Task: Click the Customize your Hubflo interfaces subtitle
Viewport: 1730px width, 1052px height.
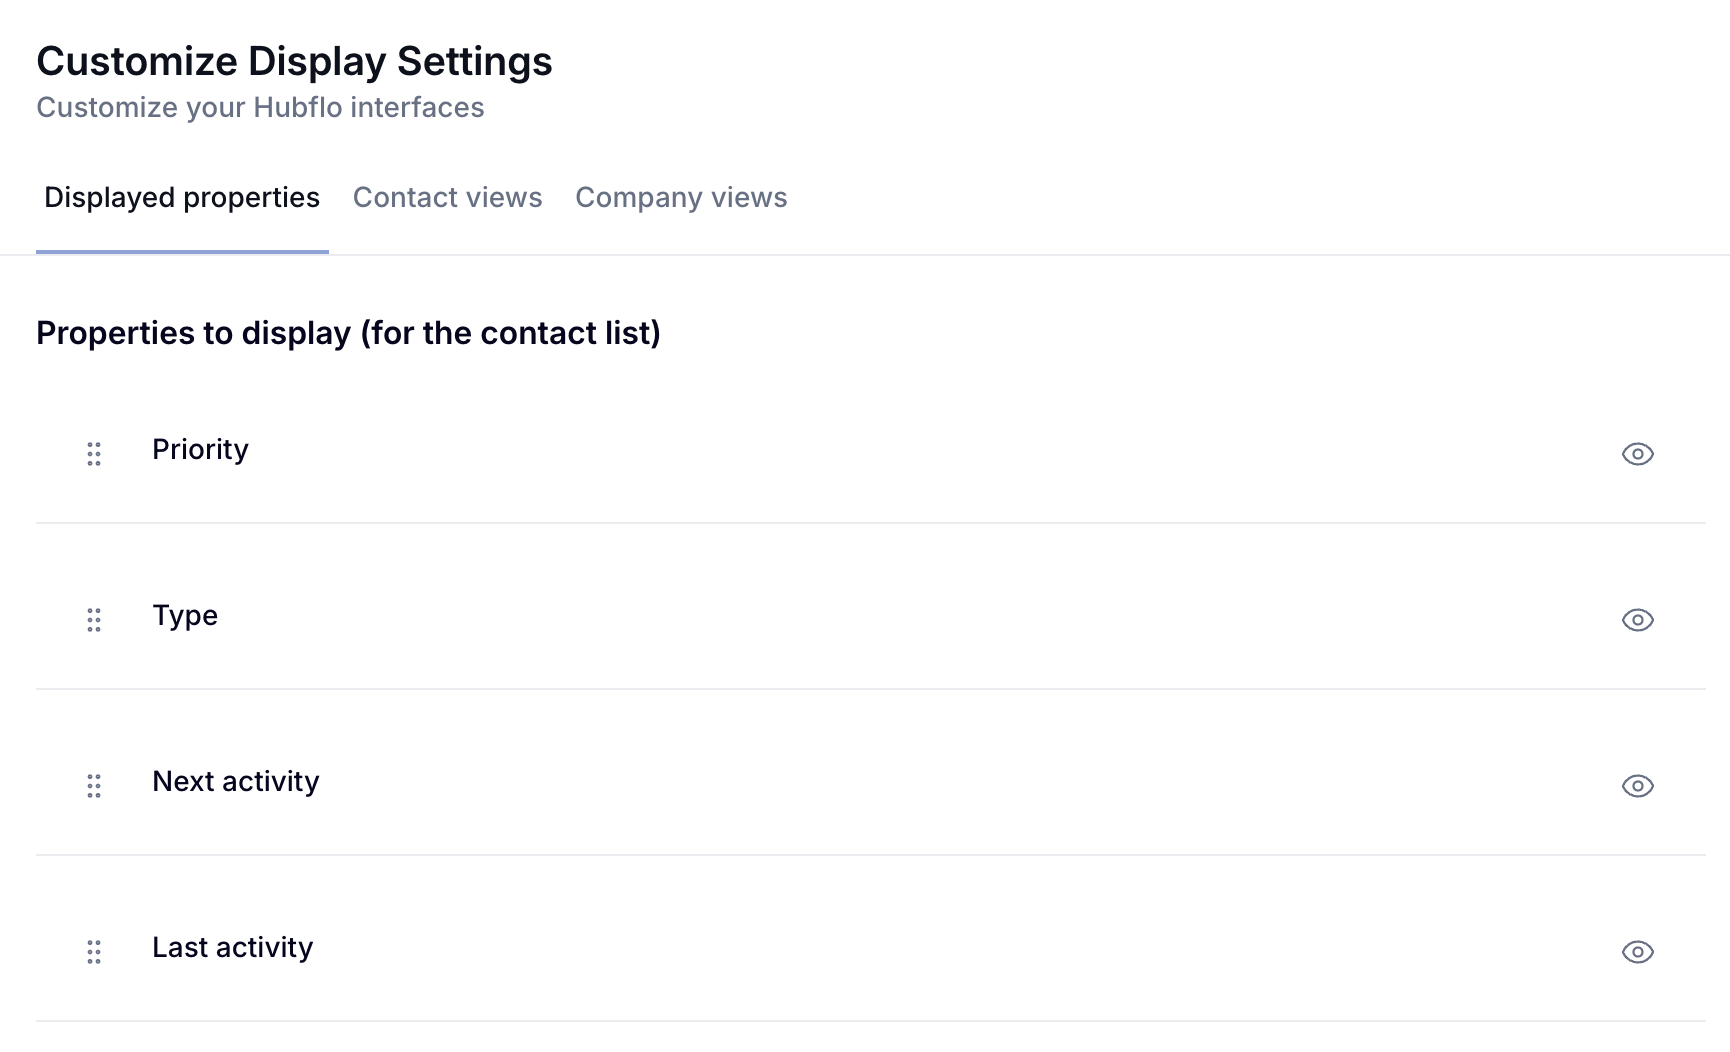Action: click(260, 107)
